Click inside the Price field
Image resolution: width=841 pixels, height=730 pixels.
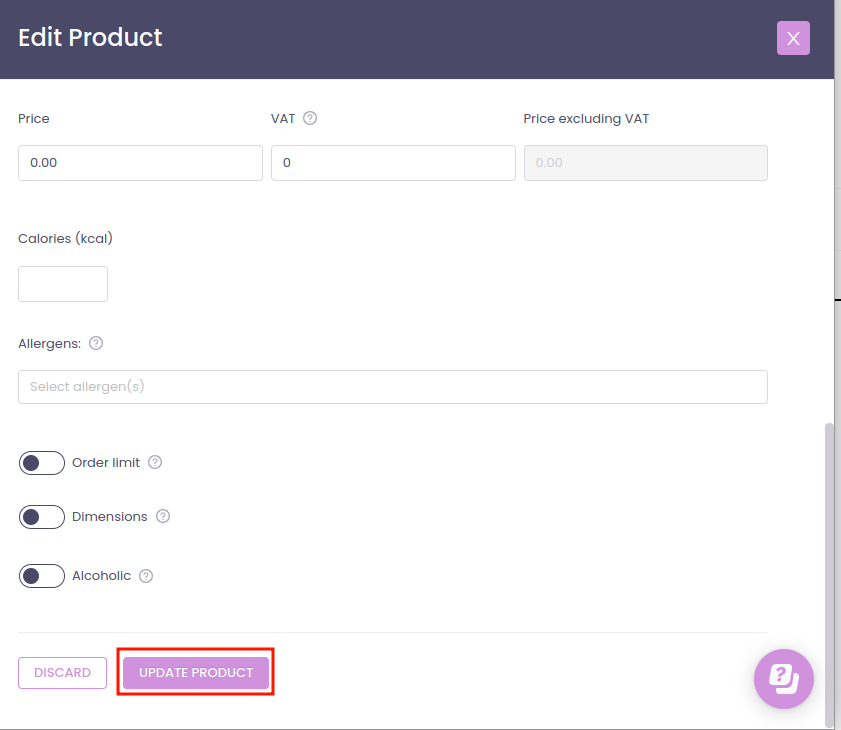[140, 162]
